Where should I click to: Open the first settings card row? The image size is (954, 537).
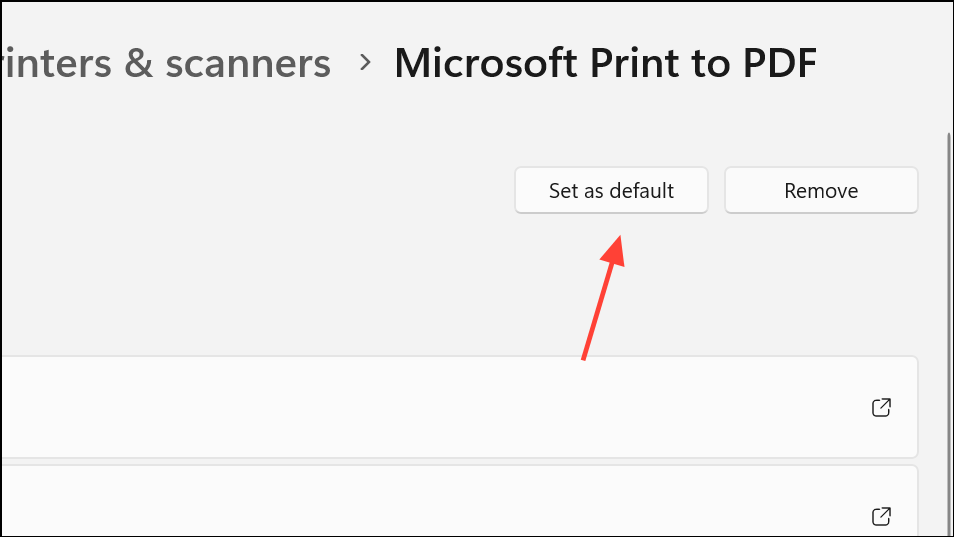coord(459,407)
